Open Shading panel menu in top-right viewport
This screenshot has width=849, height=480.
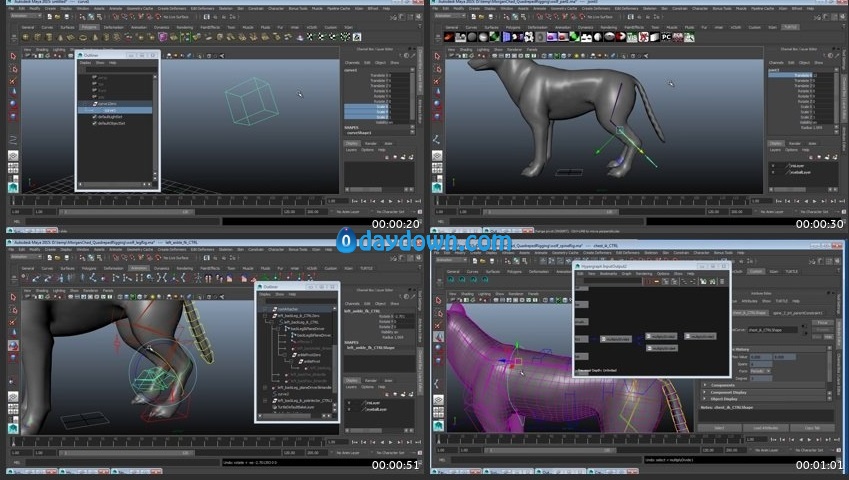click(x=466, y=50)
